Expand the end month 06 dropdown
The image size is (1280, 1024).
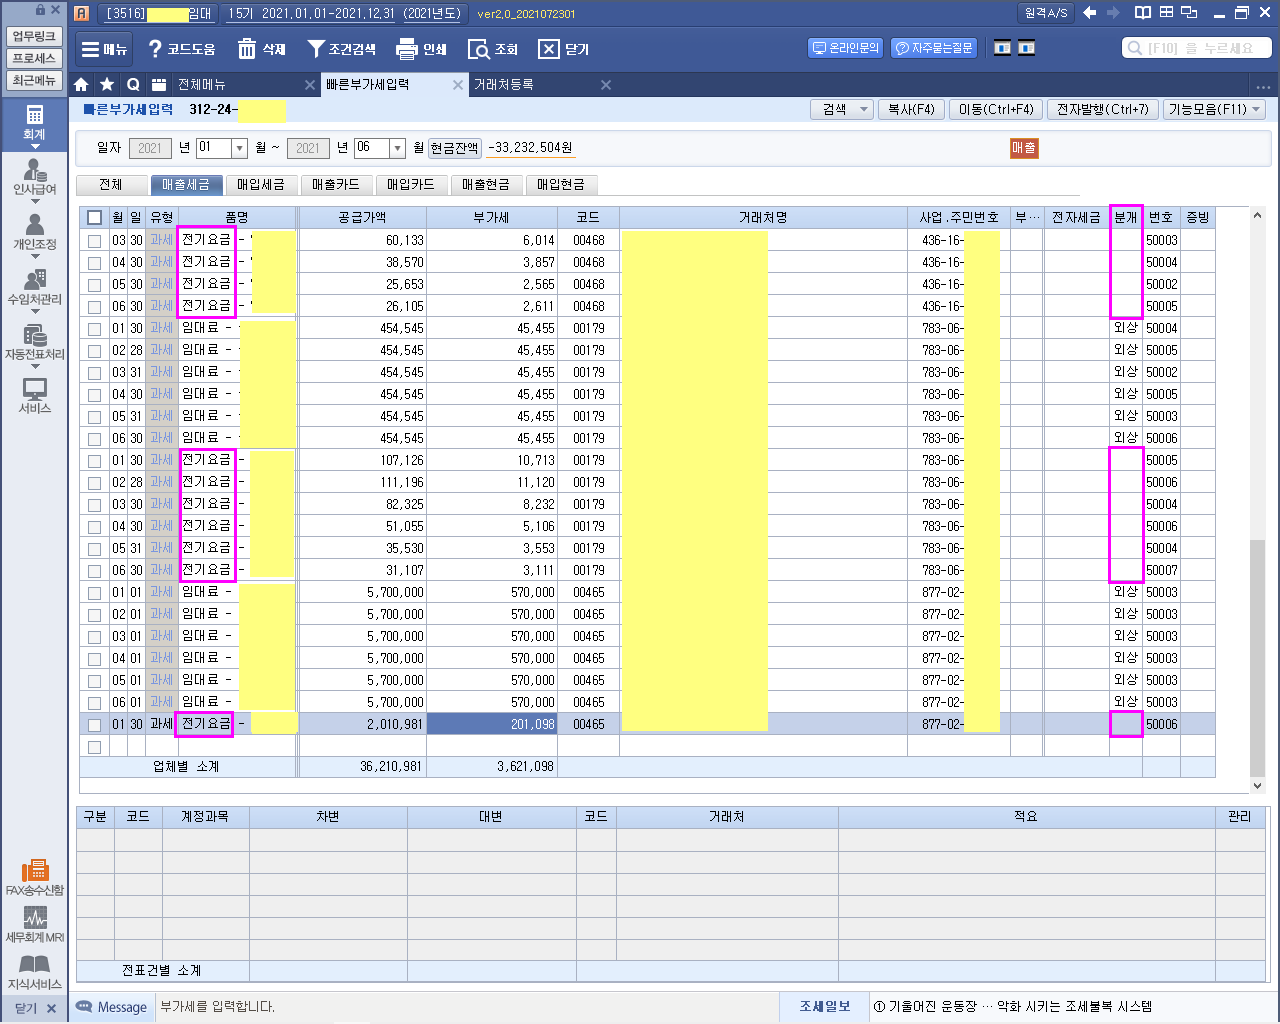397,148
